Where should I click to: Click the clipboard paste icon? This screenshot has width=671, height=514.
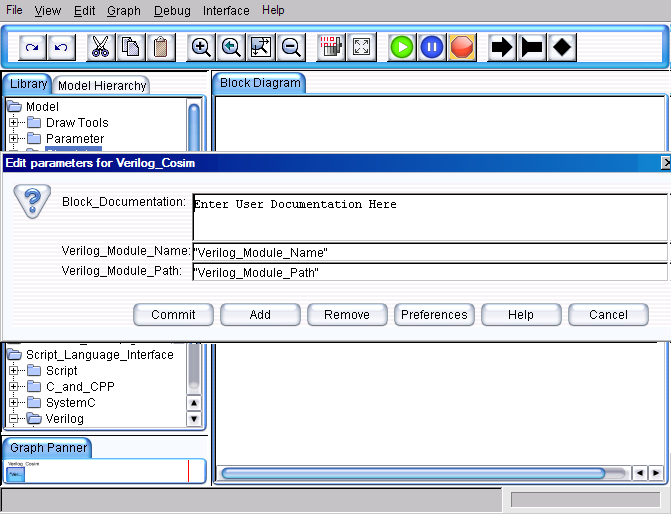click(x=160, y=47)
